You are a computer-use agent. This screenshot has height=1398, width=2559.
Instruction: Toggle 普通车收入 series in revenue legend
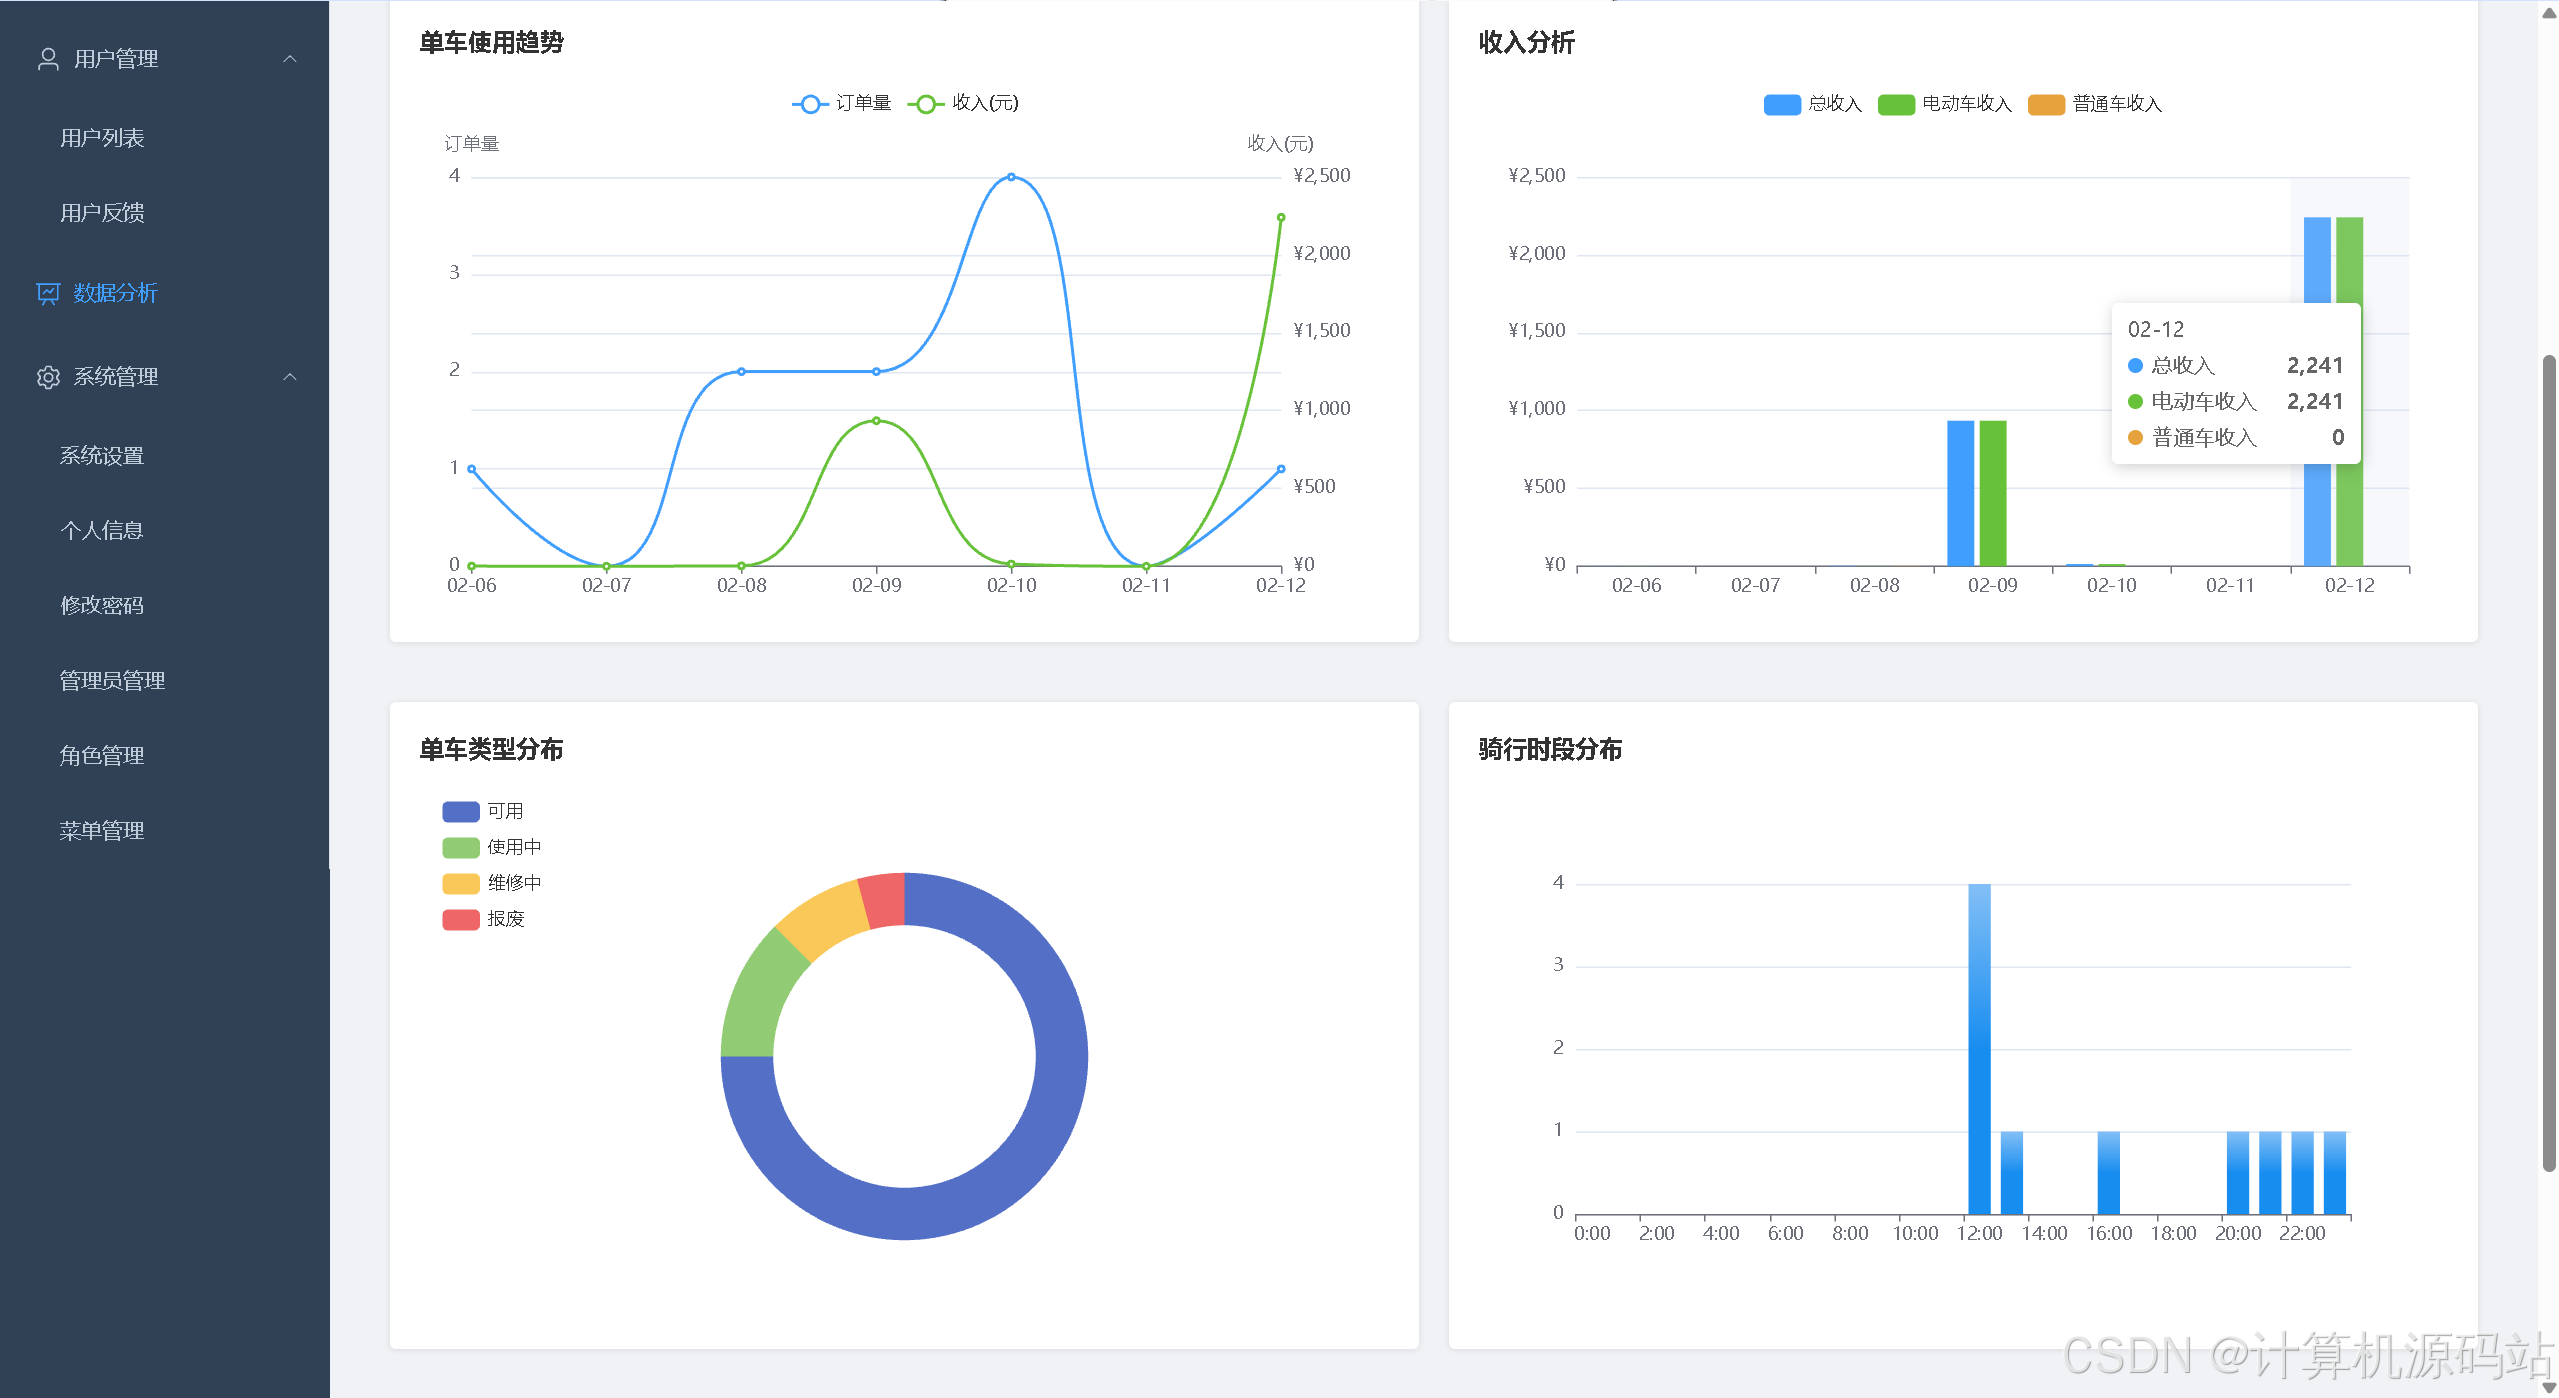pos(2046,105)
